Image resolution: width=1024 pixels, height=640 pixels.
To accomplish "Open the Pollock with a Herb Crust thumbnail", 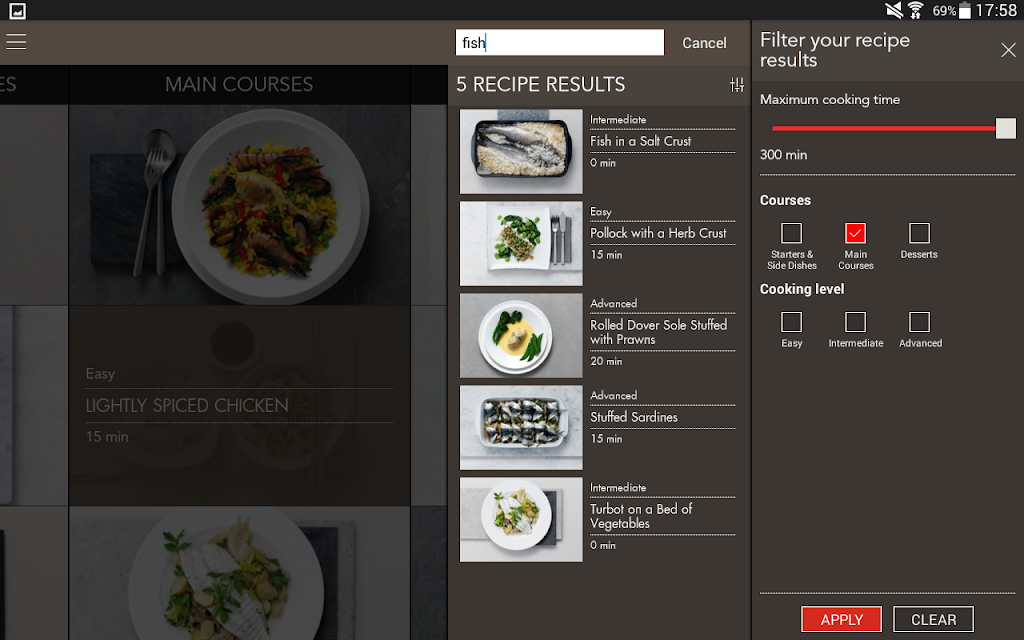I will pos(521,244).
